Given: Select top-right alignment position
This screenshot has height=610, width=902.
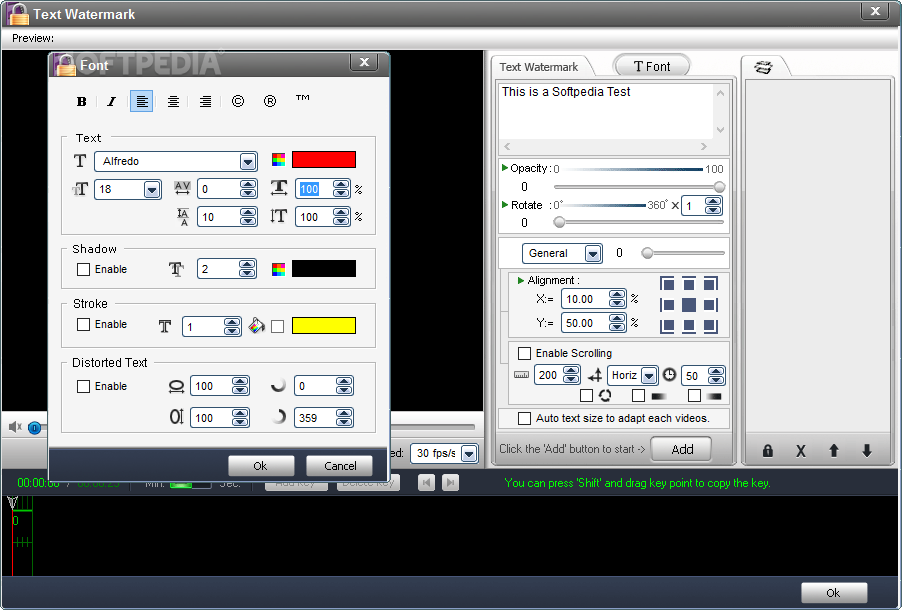Looking at the screenshot, I should 710,284.
